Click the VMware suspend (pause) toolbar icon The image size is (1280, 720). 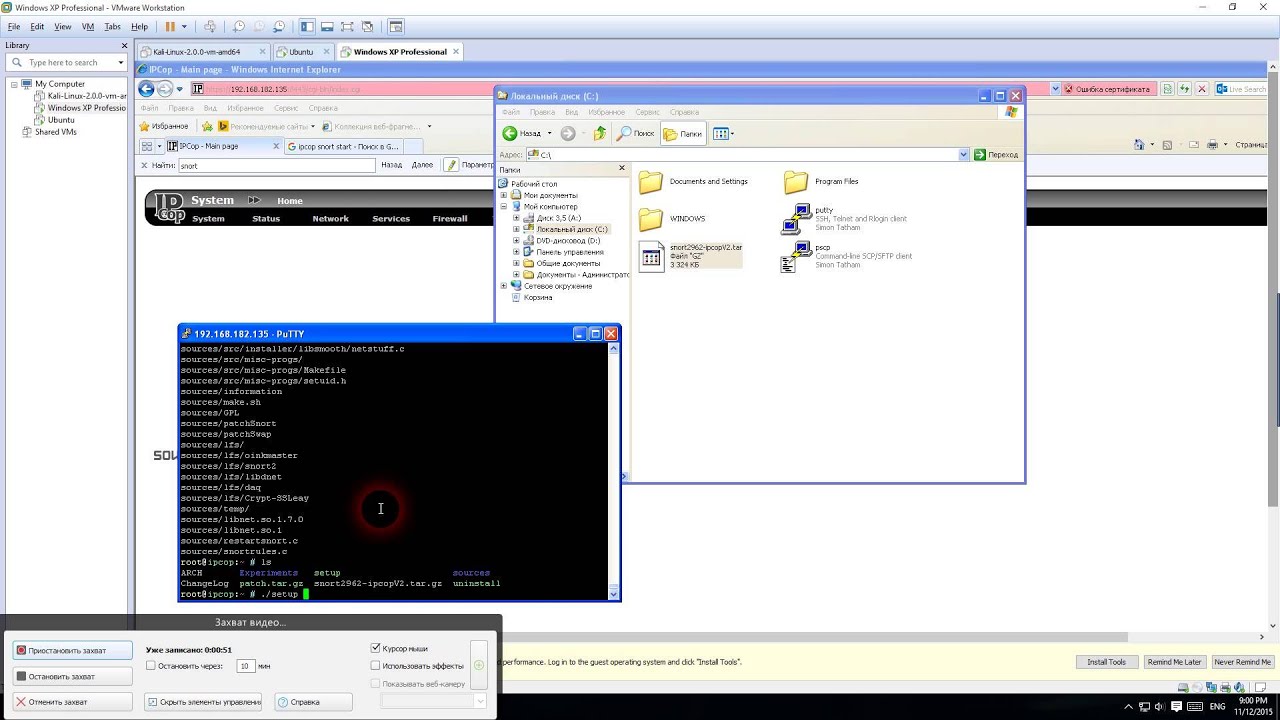(169, 27)
